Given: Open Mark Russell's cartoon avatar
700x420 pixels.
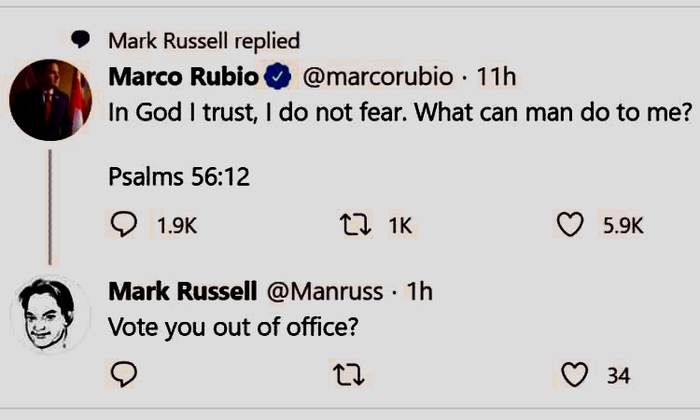Looking at the screenshot, I should (49, 314).
